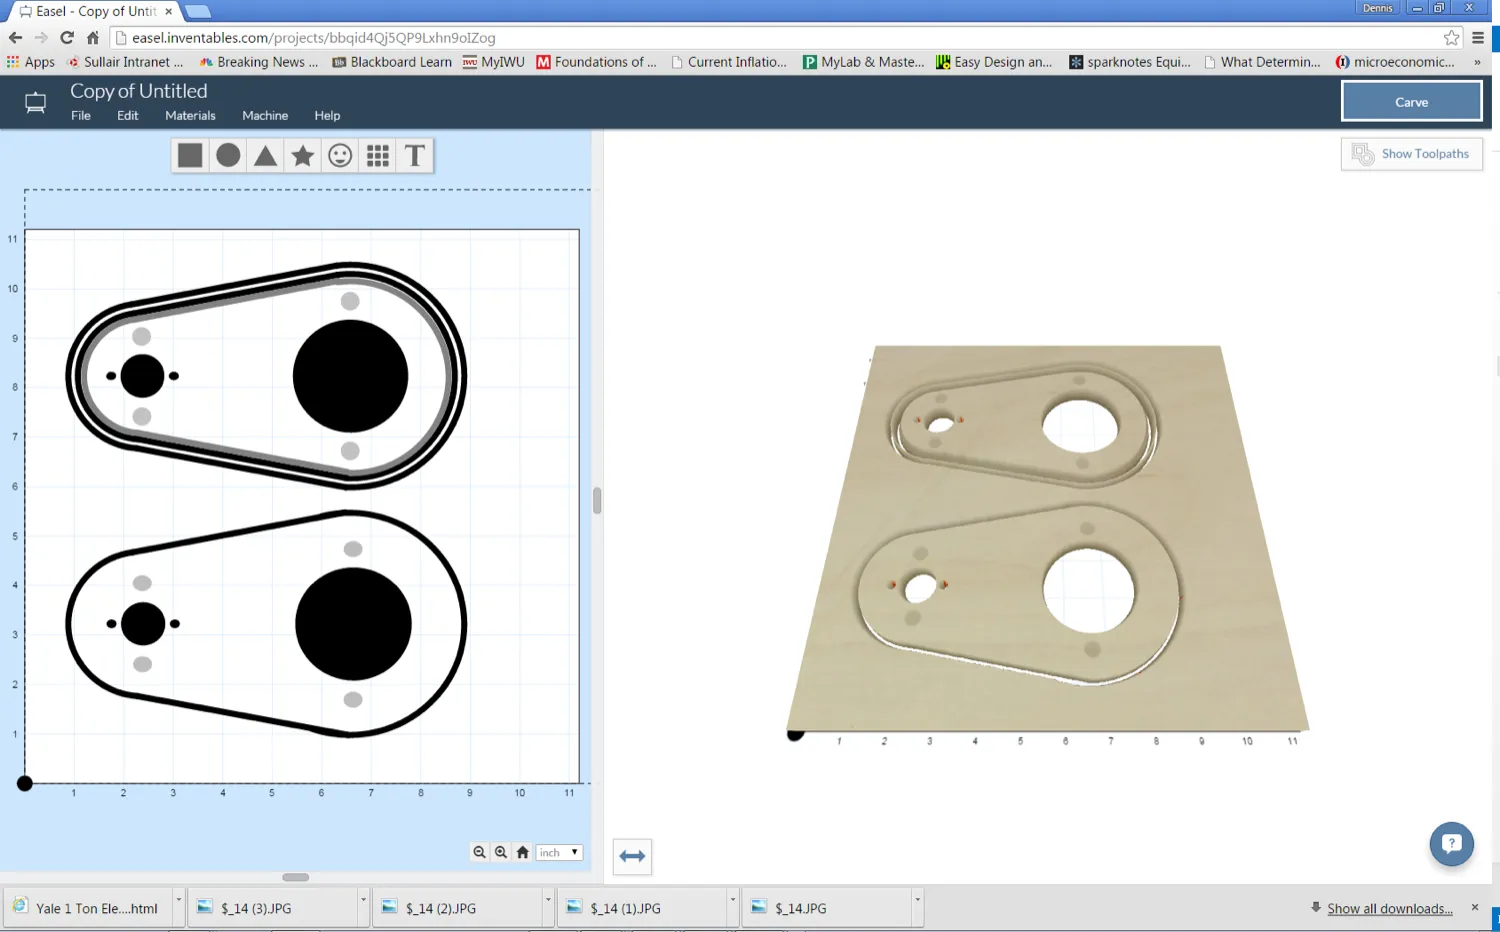Select the star shape tool
Screen dimensions: 1500x932
(302, 155)
